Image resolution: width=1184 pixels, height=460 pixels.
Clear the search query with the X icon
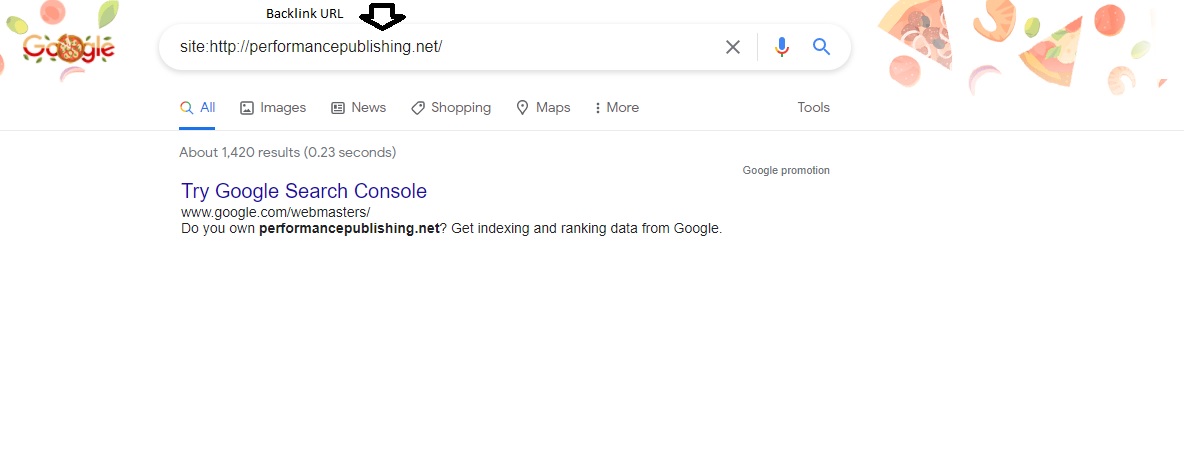coord(733,47)
